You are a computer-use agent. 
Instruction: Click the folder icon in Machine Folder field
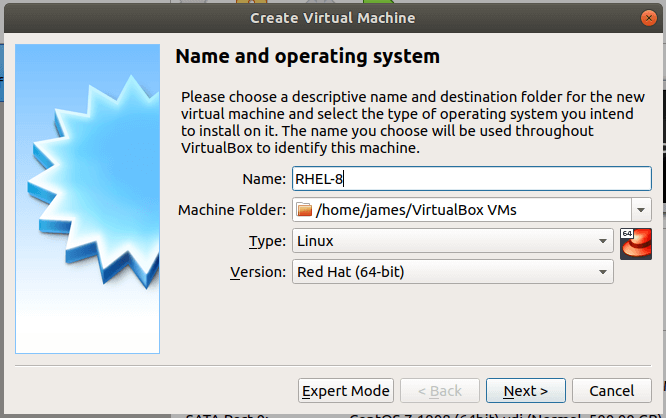(304, 210)
